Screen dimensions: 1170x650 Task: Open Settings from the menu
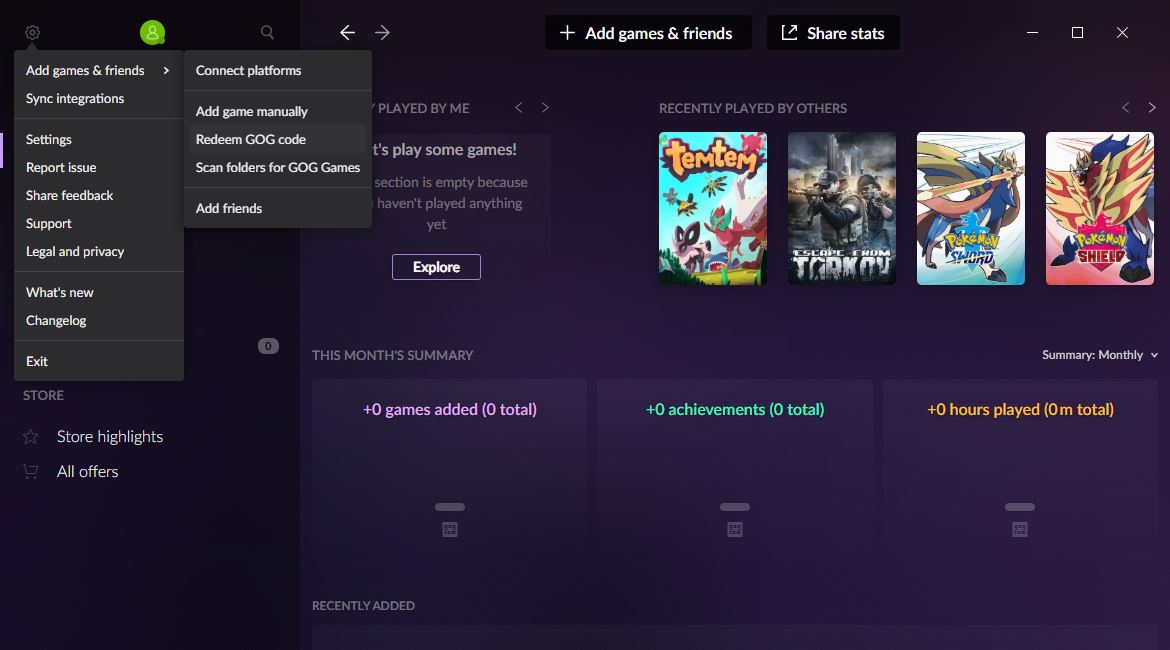click(x=98, y=140)
